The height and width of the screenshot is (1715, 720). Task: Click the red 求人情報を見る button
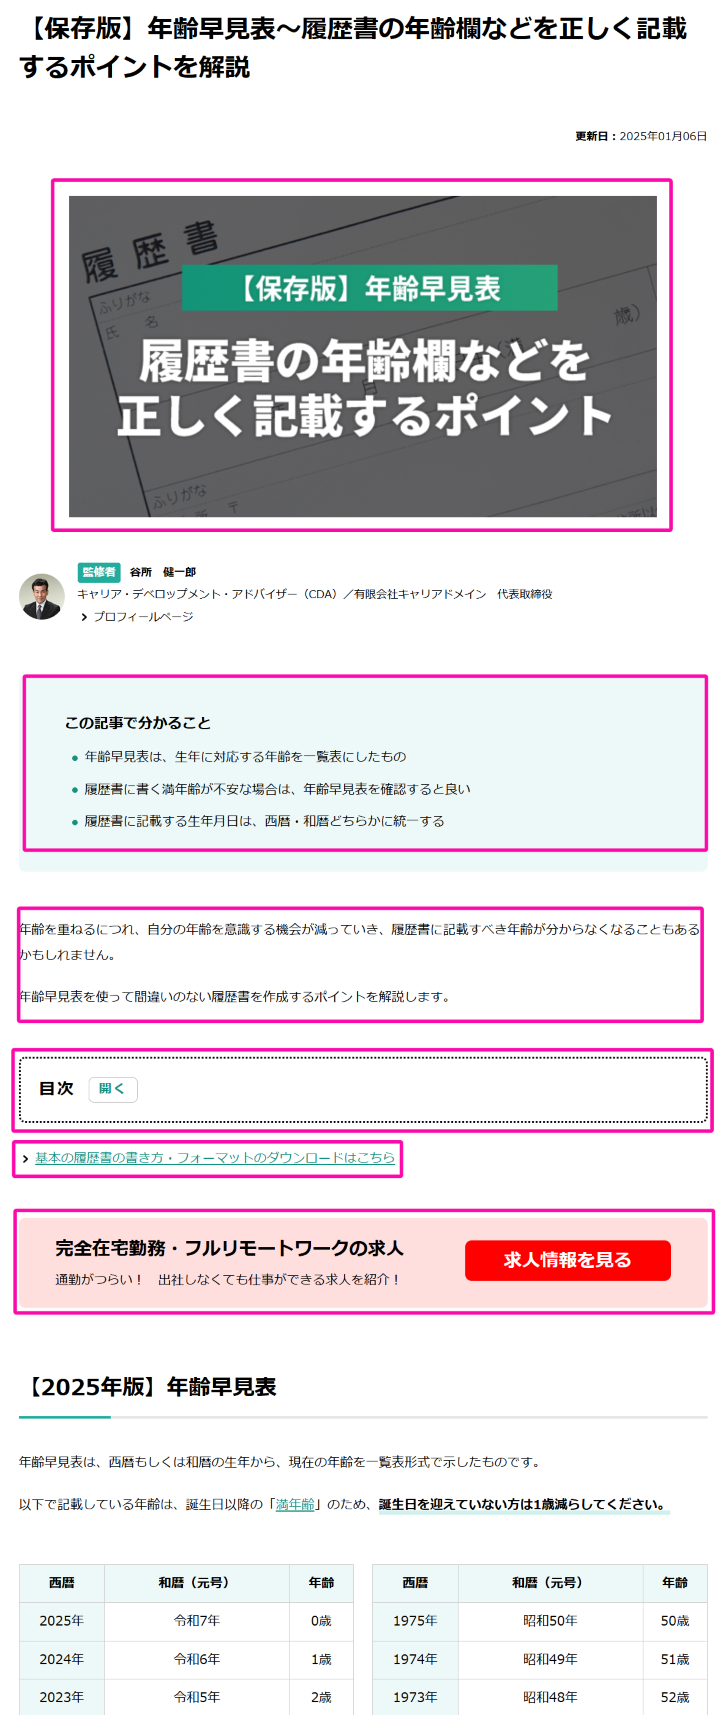click(567, 1260)
